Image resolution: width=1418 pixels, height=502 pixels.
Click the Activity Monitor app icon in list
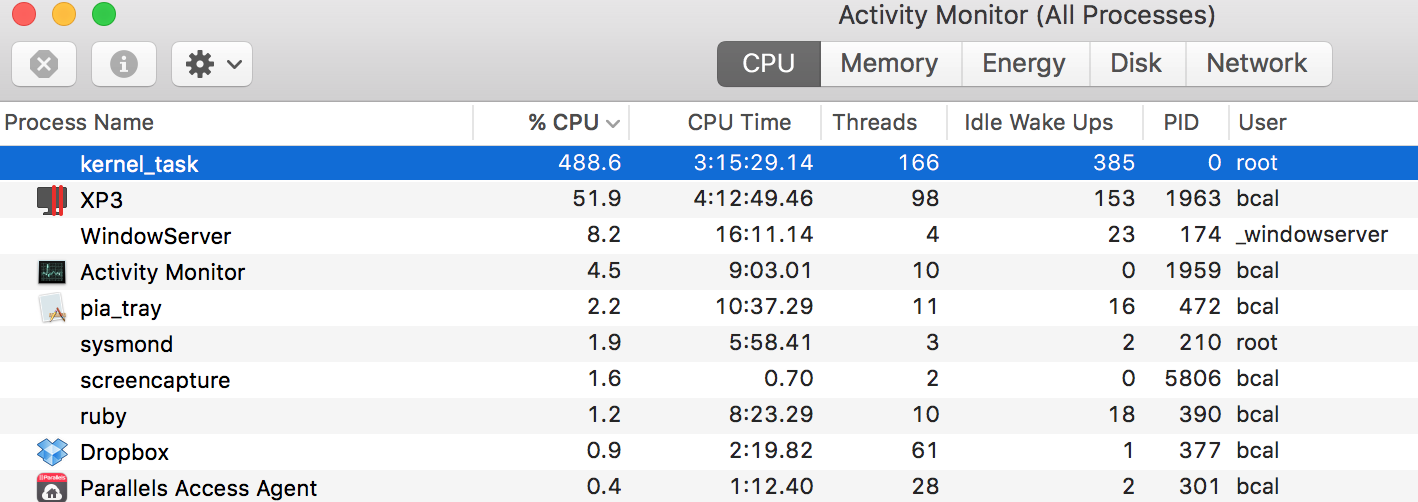51,272
